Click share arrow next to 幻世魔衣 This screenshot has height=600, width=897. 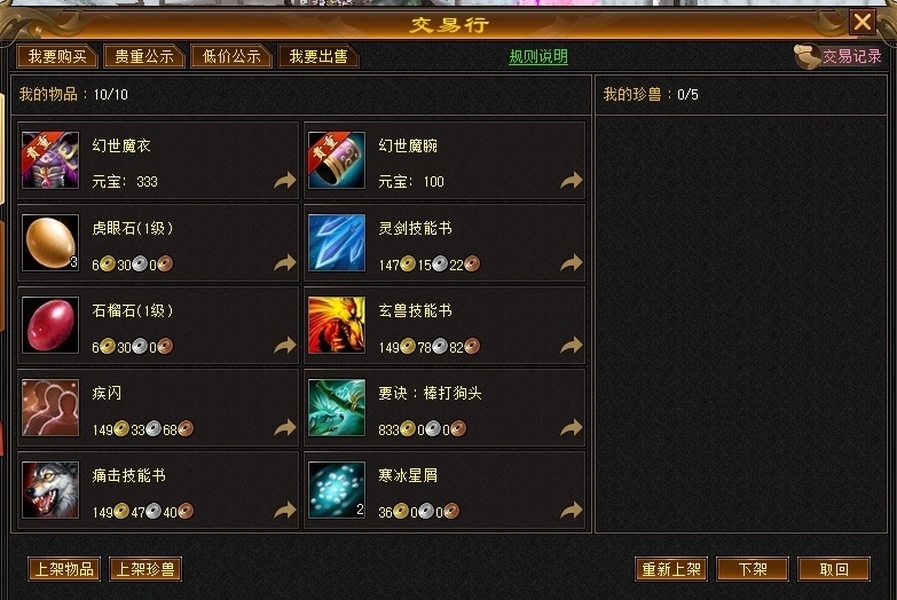click(x=285, y=181)
